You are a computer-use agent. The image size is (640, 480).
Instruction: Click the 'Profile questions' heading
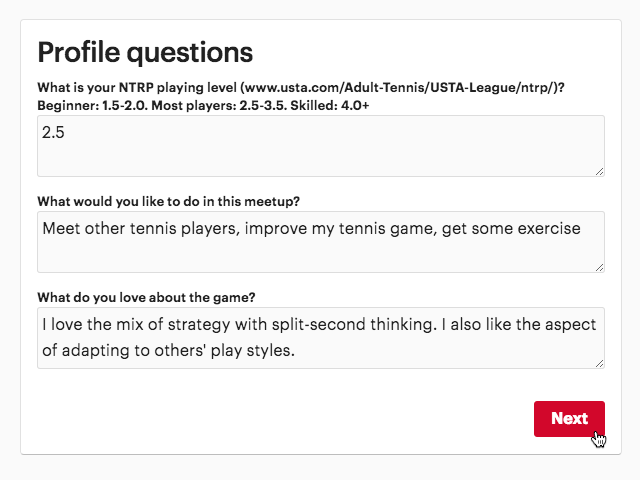coord(145,52)
